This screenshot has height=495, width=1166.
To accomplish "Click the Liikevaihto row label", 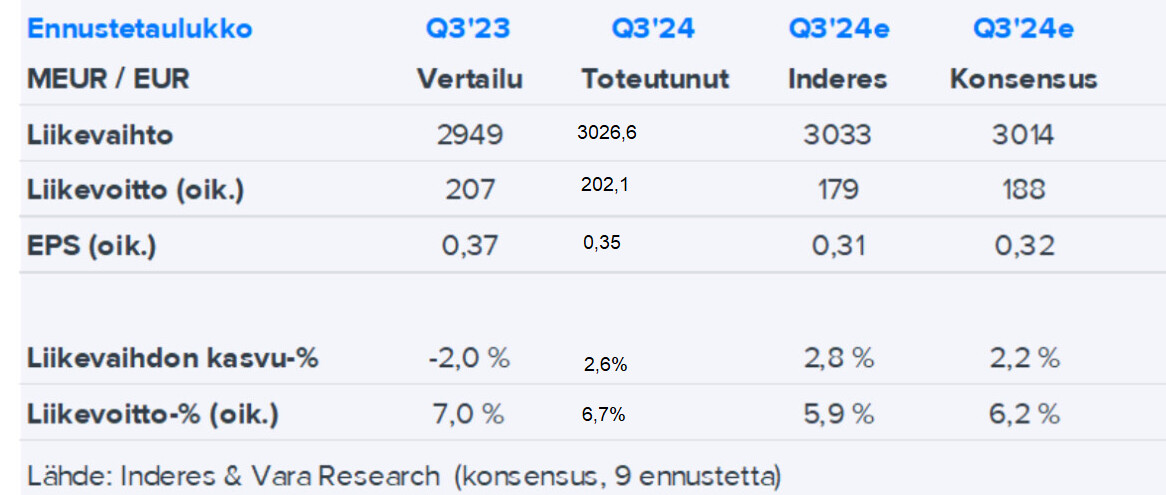I will (x=100, y=135).
